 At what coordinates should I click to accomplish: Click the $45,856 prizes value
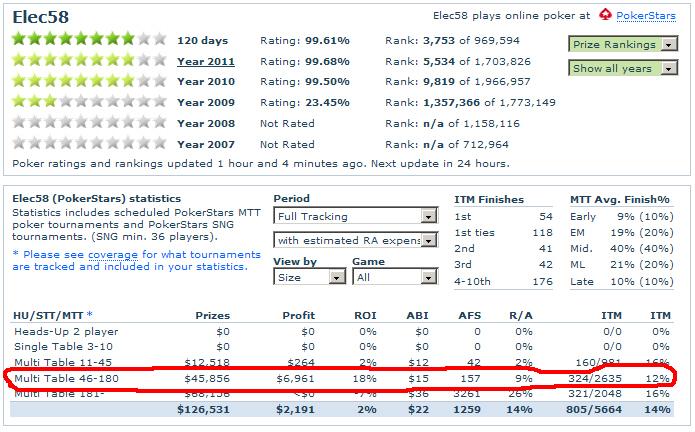pos(207,379)
